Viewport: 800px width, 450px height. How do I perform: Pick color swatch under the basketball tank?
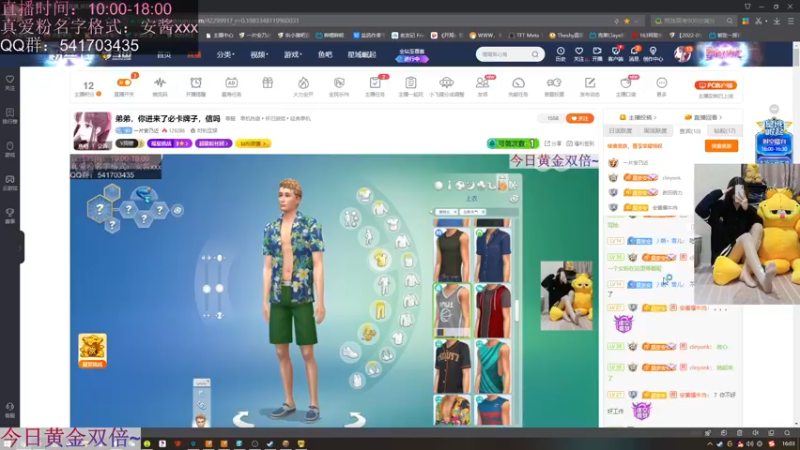click(440, 333)
